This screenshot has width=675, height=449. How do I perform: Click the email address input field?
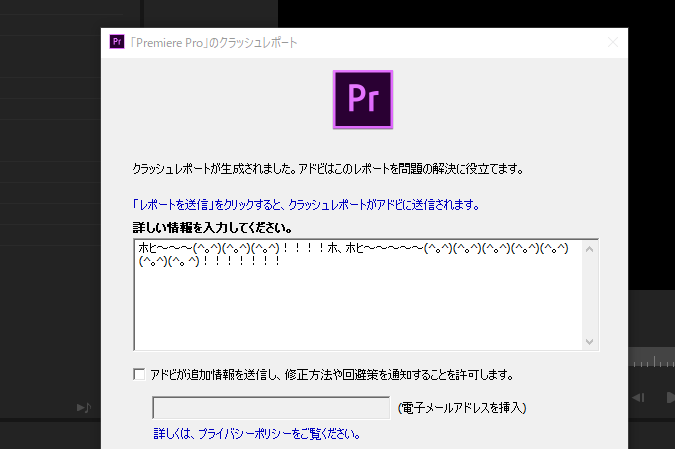(271, 408)
